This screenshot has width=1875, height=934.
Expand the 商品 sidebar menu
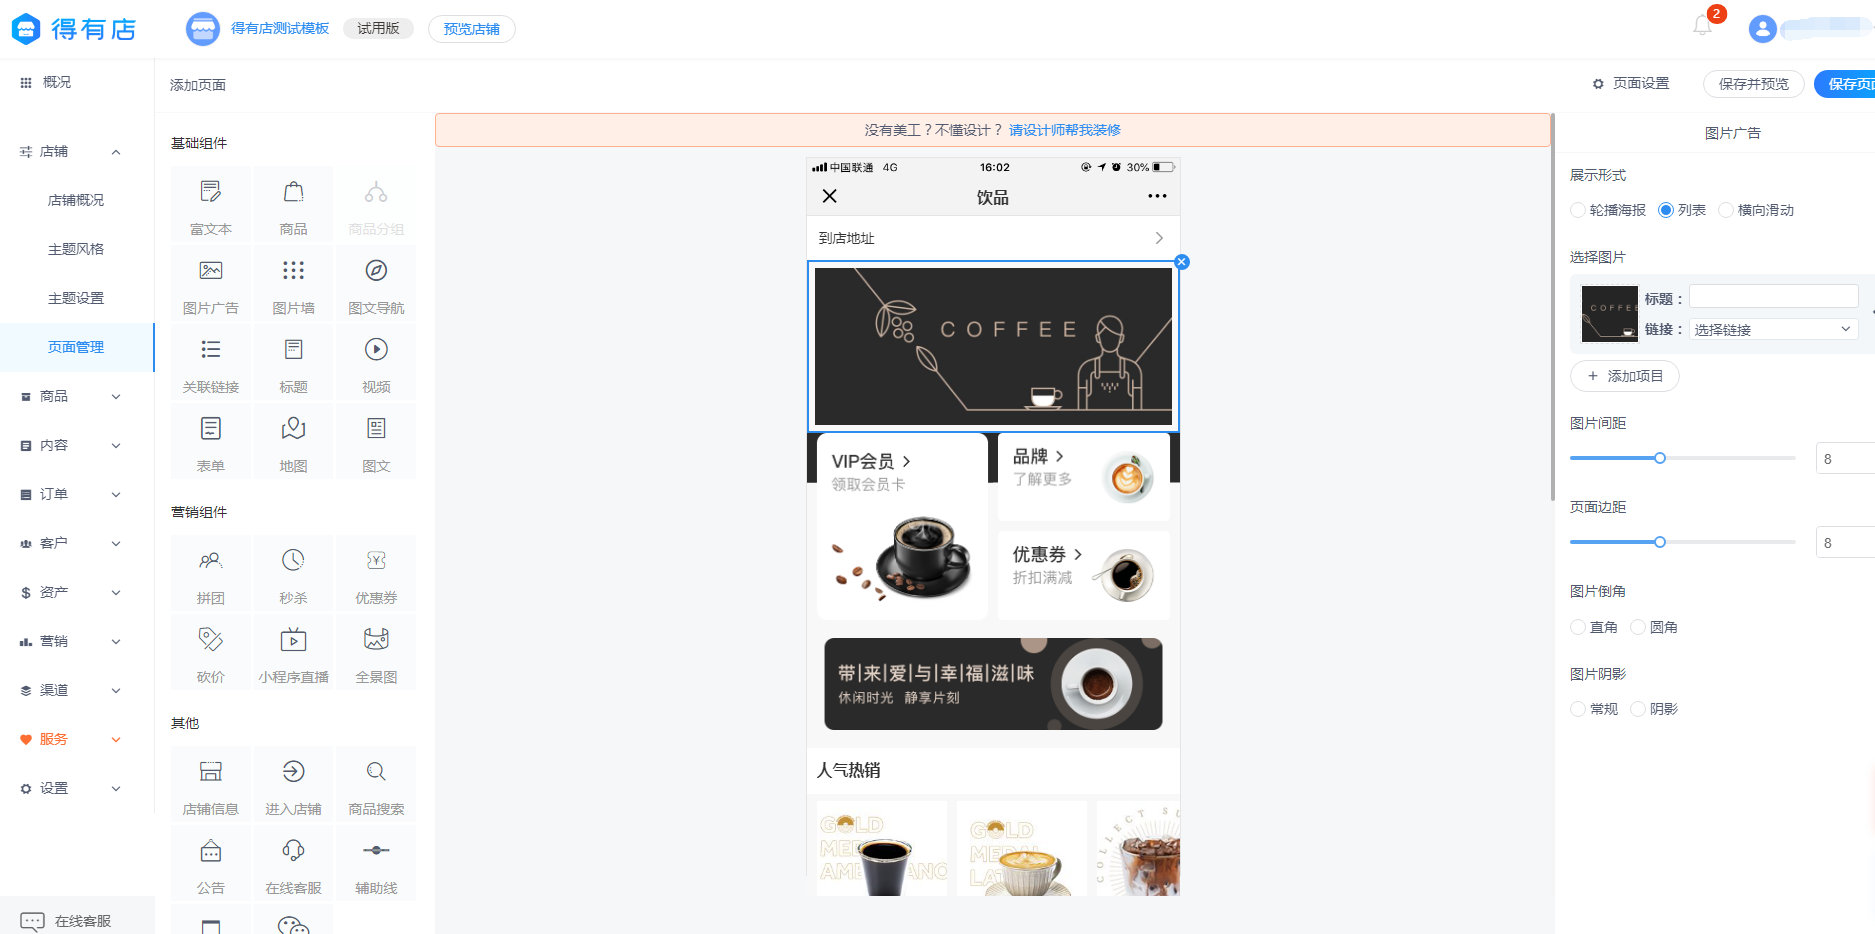70,396
